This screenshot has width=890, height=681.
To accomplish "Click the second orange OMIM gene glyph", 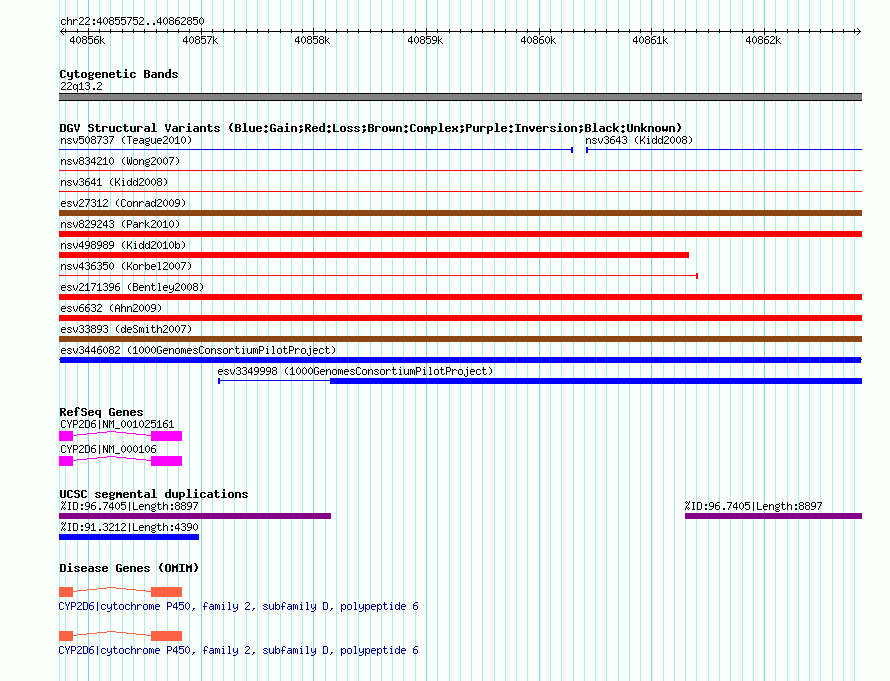I will pyautogui.click(x=120, y=635).
